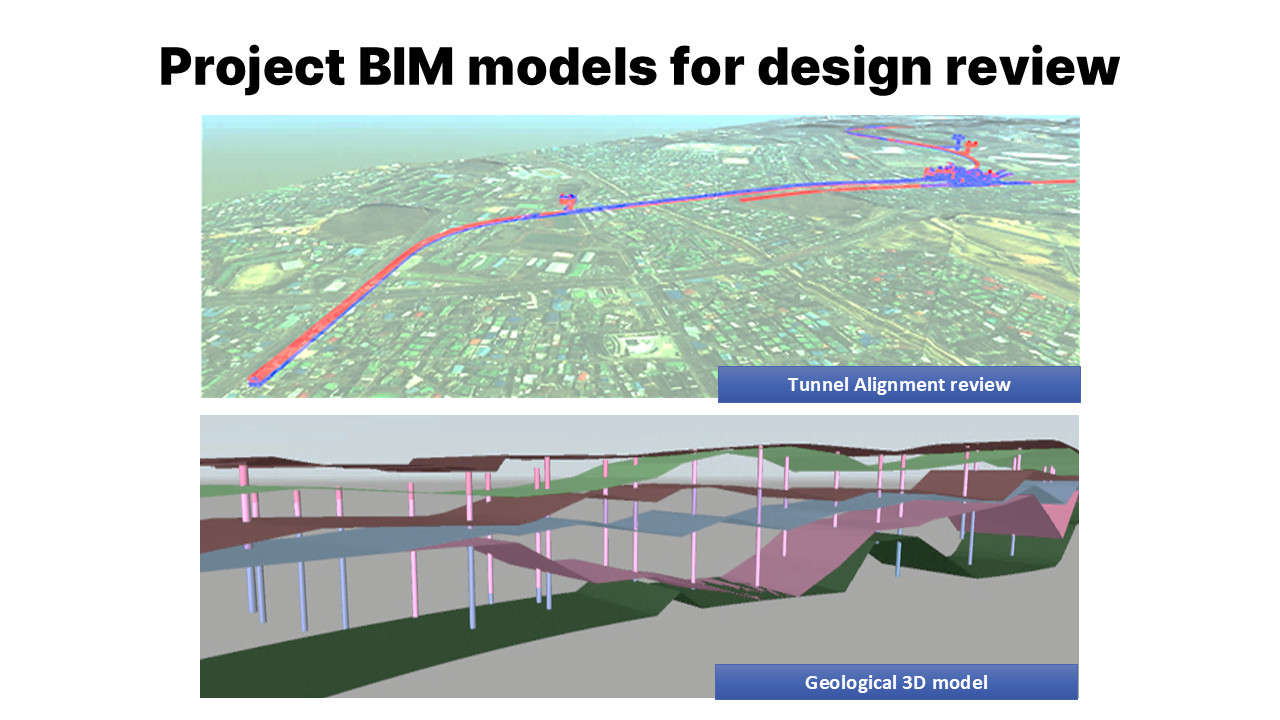Click the word 'Geological' in the lower label
Image resolution: width=1280 pixels, height=720 pixels.
coord(853,682)
